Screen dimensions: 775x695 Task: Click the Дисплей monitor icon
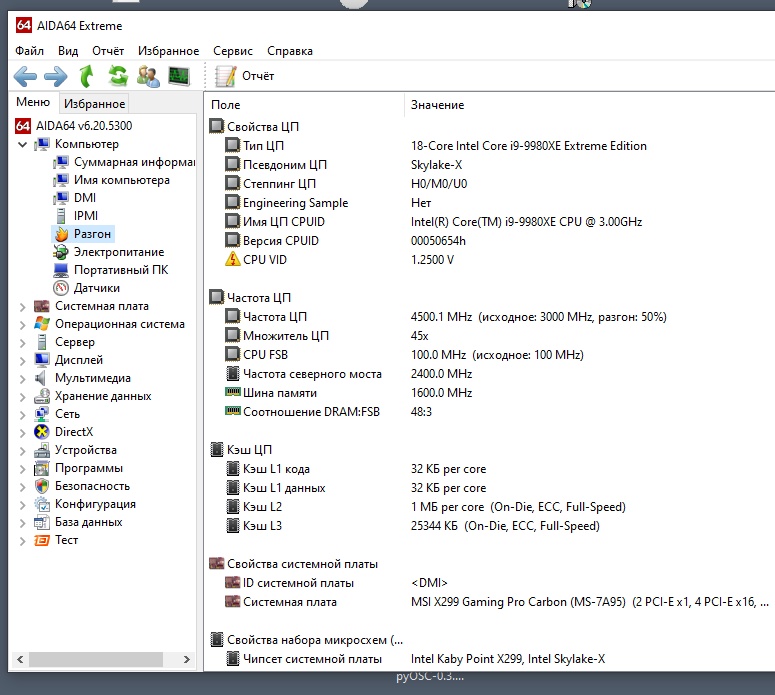tap(42, 360)
